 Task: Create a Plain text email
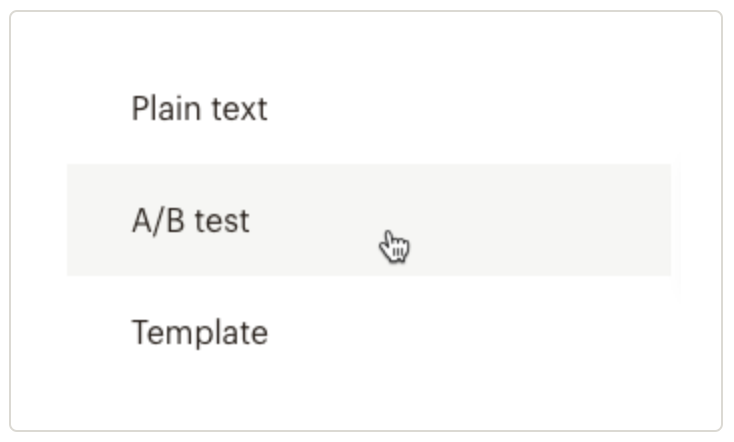pos(199,108)
